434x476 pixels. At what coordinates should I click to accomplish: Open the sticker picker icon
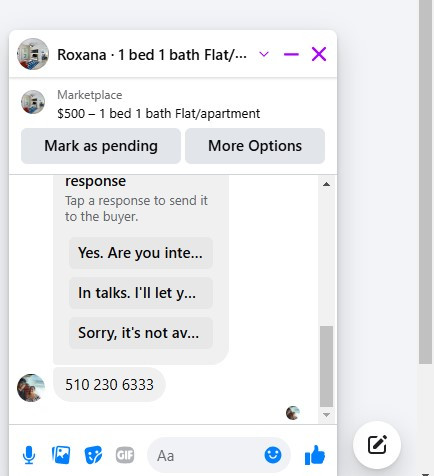click(93, 455)
